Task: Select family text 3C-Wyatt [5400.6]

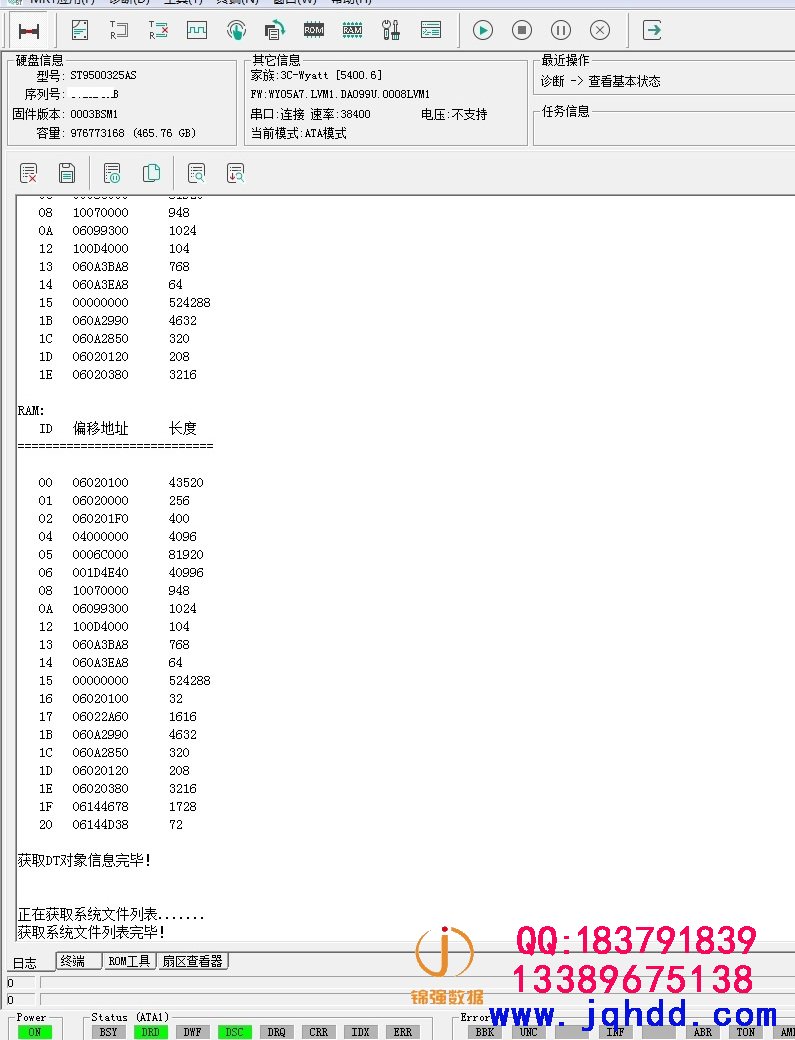Action: (331, 75)
